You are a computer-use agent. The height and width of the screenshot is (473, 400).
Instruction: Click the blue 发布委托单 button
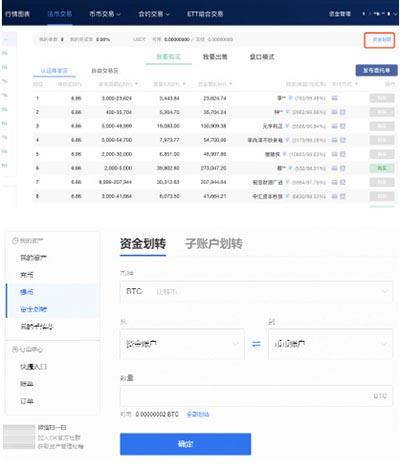(x=376, y=70)
